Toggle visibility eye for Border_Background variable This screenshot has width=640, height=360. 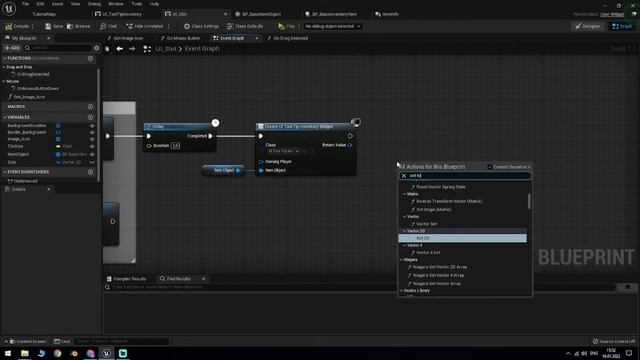[92, 132]
